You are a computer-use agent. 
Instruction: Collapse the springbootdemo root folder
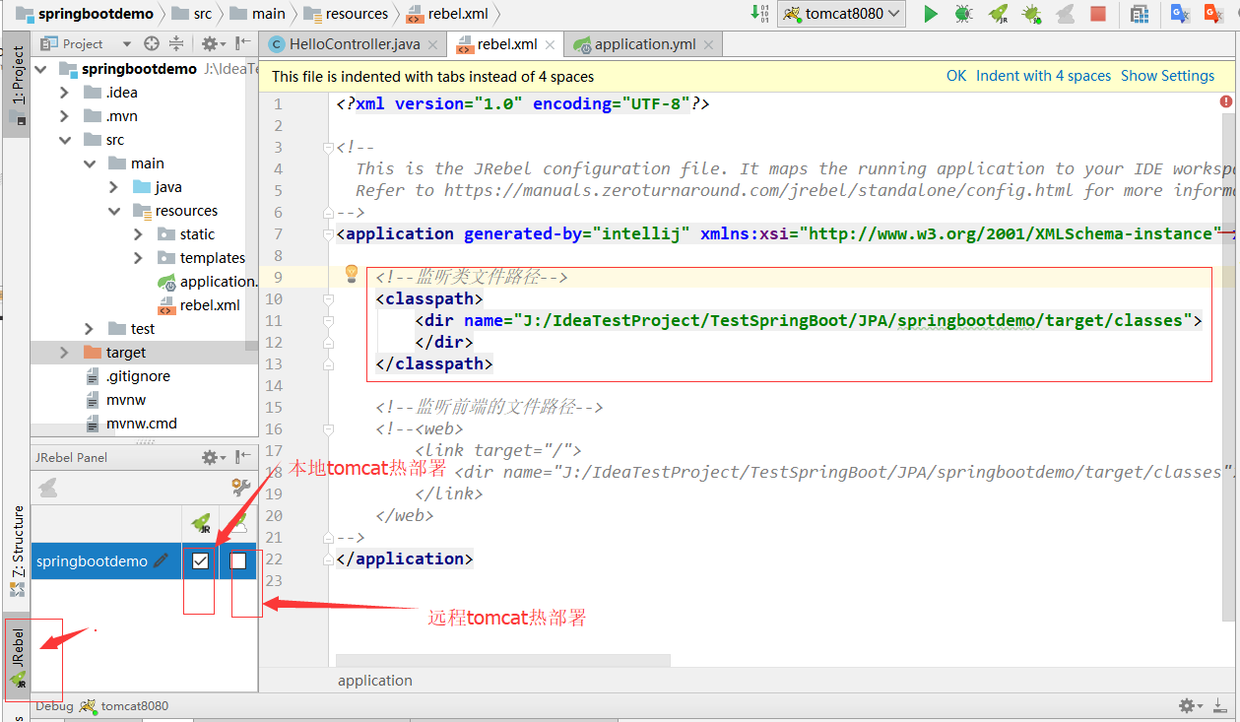41,69
